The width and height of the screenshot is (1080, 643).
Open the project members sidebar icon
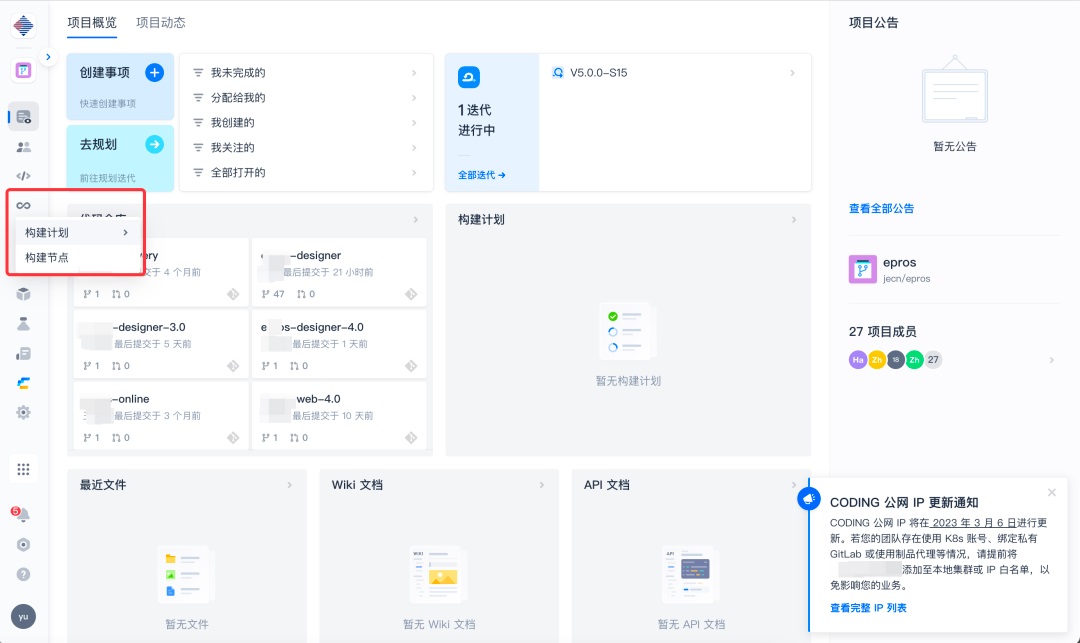pyautogui.click(x=23, y=147)
